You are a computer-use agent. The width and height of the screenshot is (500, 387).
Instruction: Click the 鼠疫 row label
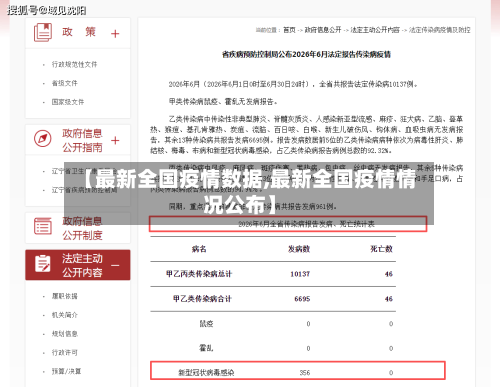tap(206, 324)
